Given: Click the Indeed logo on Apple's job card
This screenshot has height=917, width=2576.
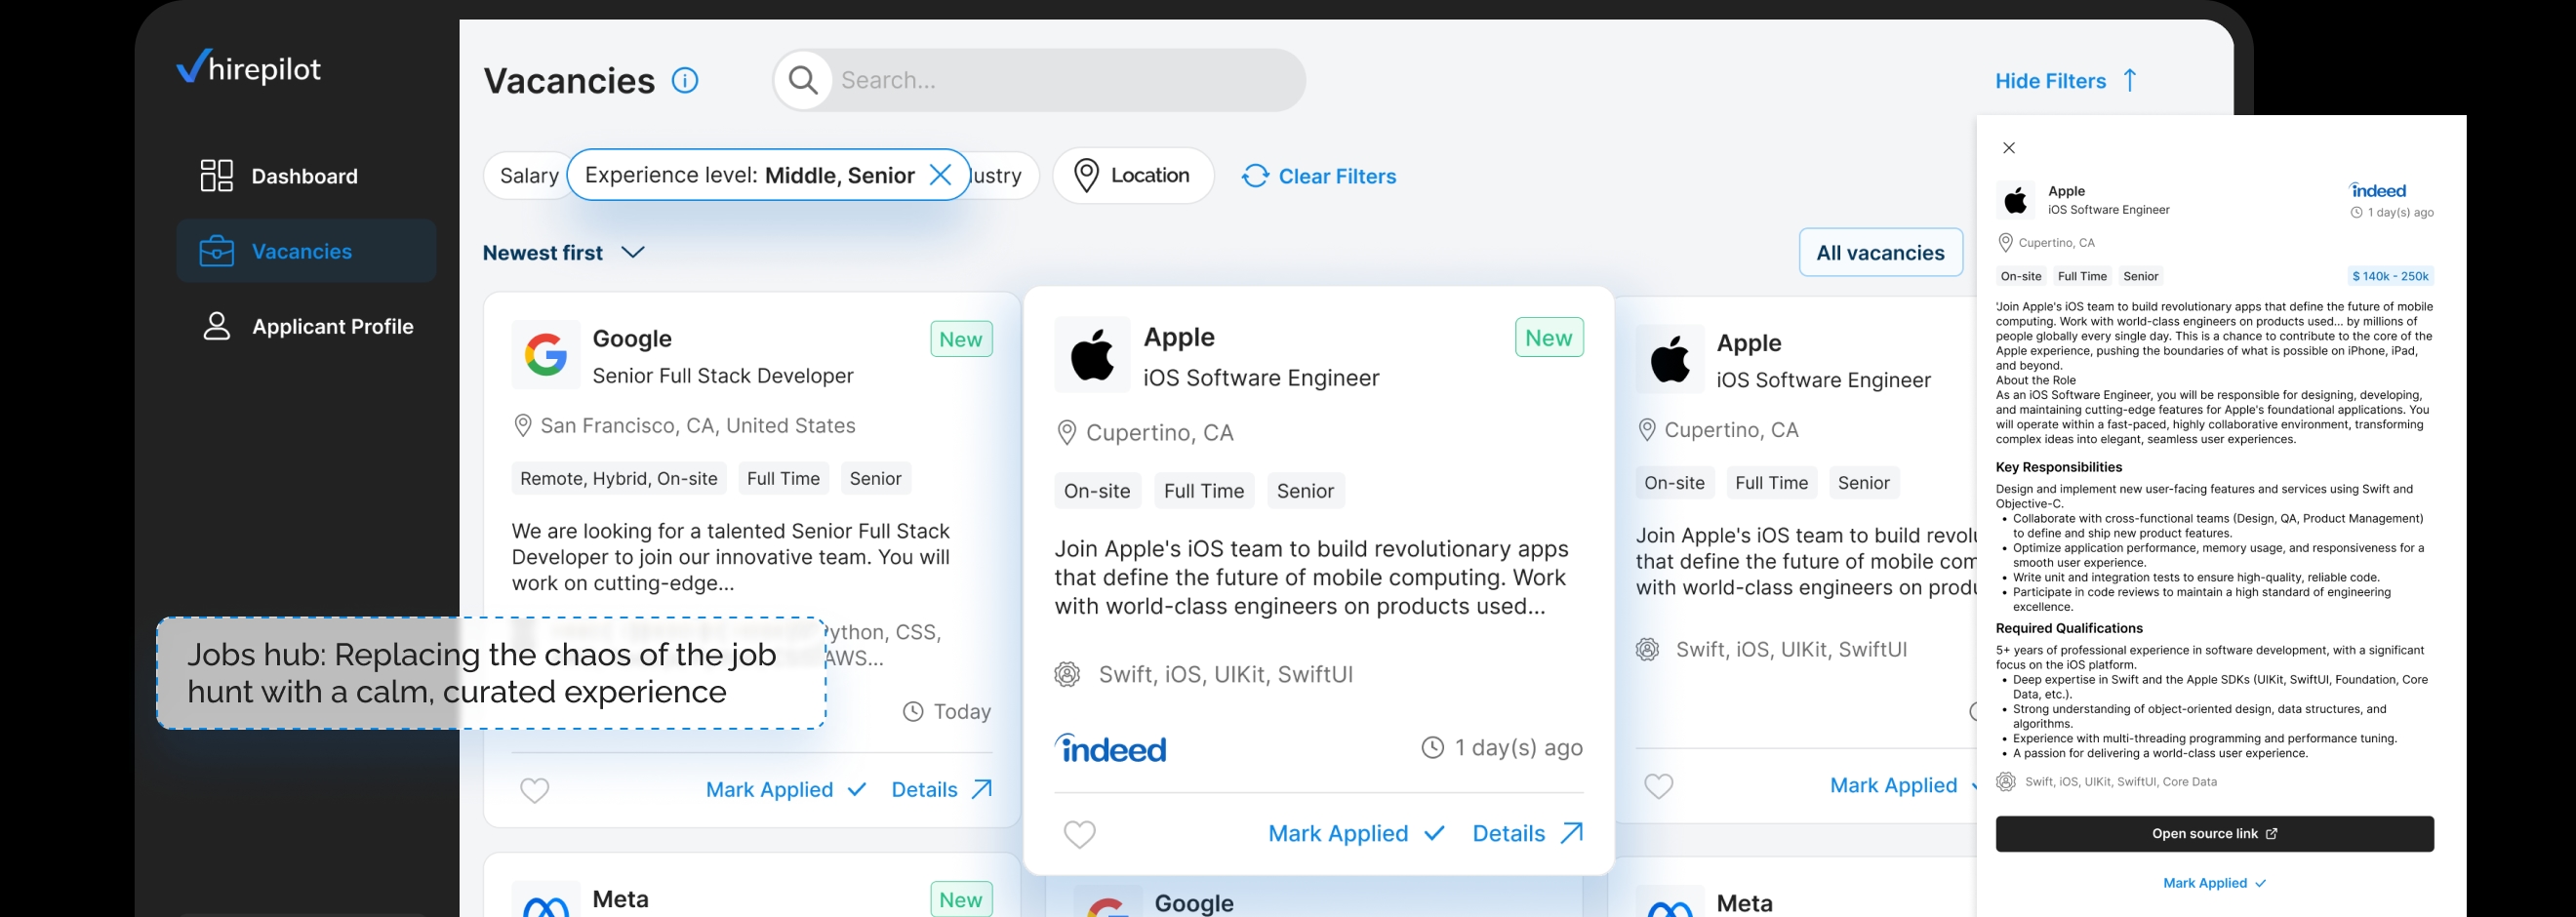Looking at the screenshot, I should coord(1110,748).
